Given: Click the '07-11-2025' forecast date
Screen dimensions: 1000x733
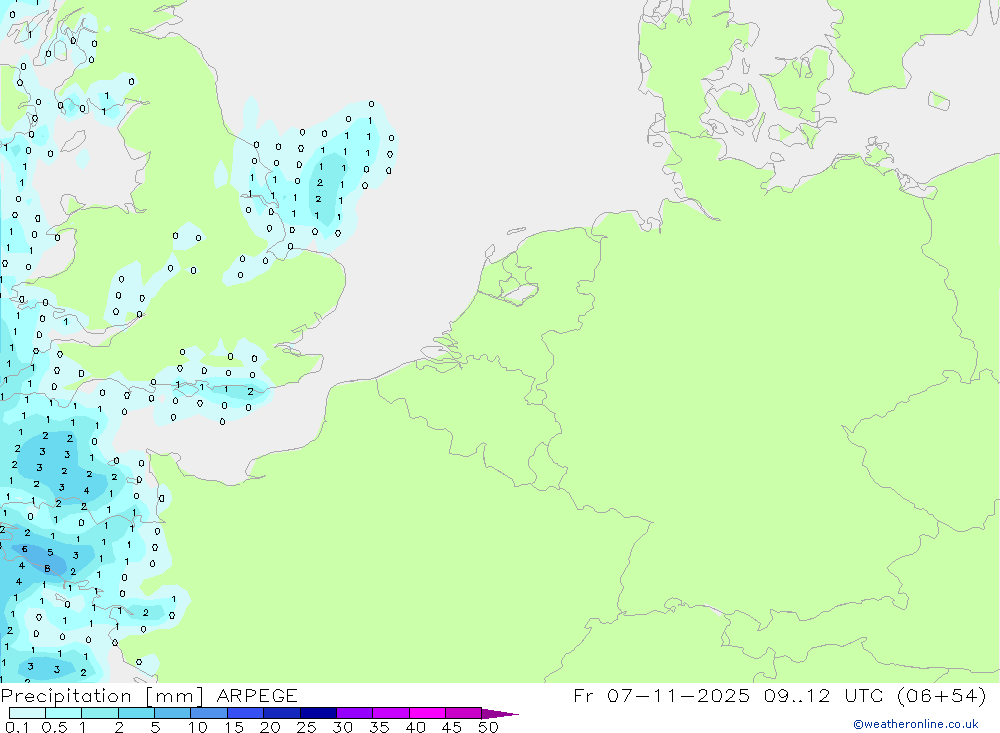Looking at the screenshot, I should [x=678, y=695].
